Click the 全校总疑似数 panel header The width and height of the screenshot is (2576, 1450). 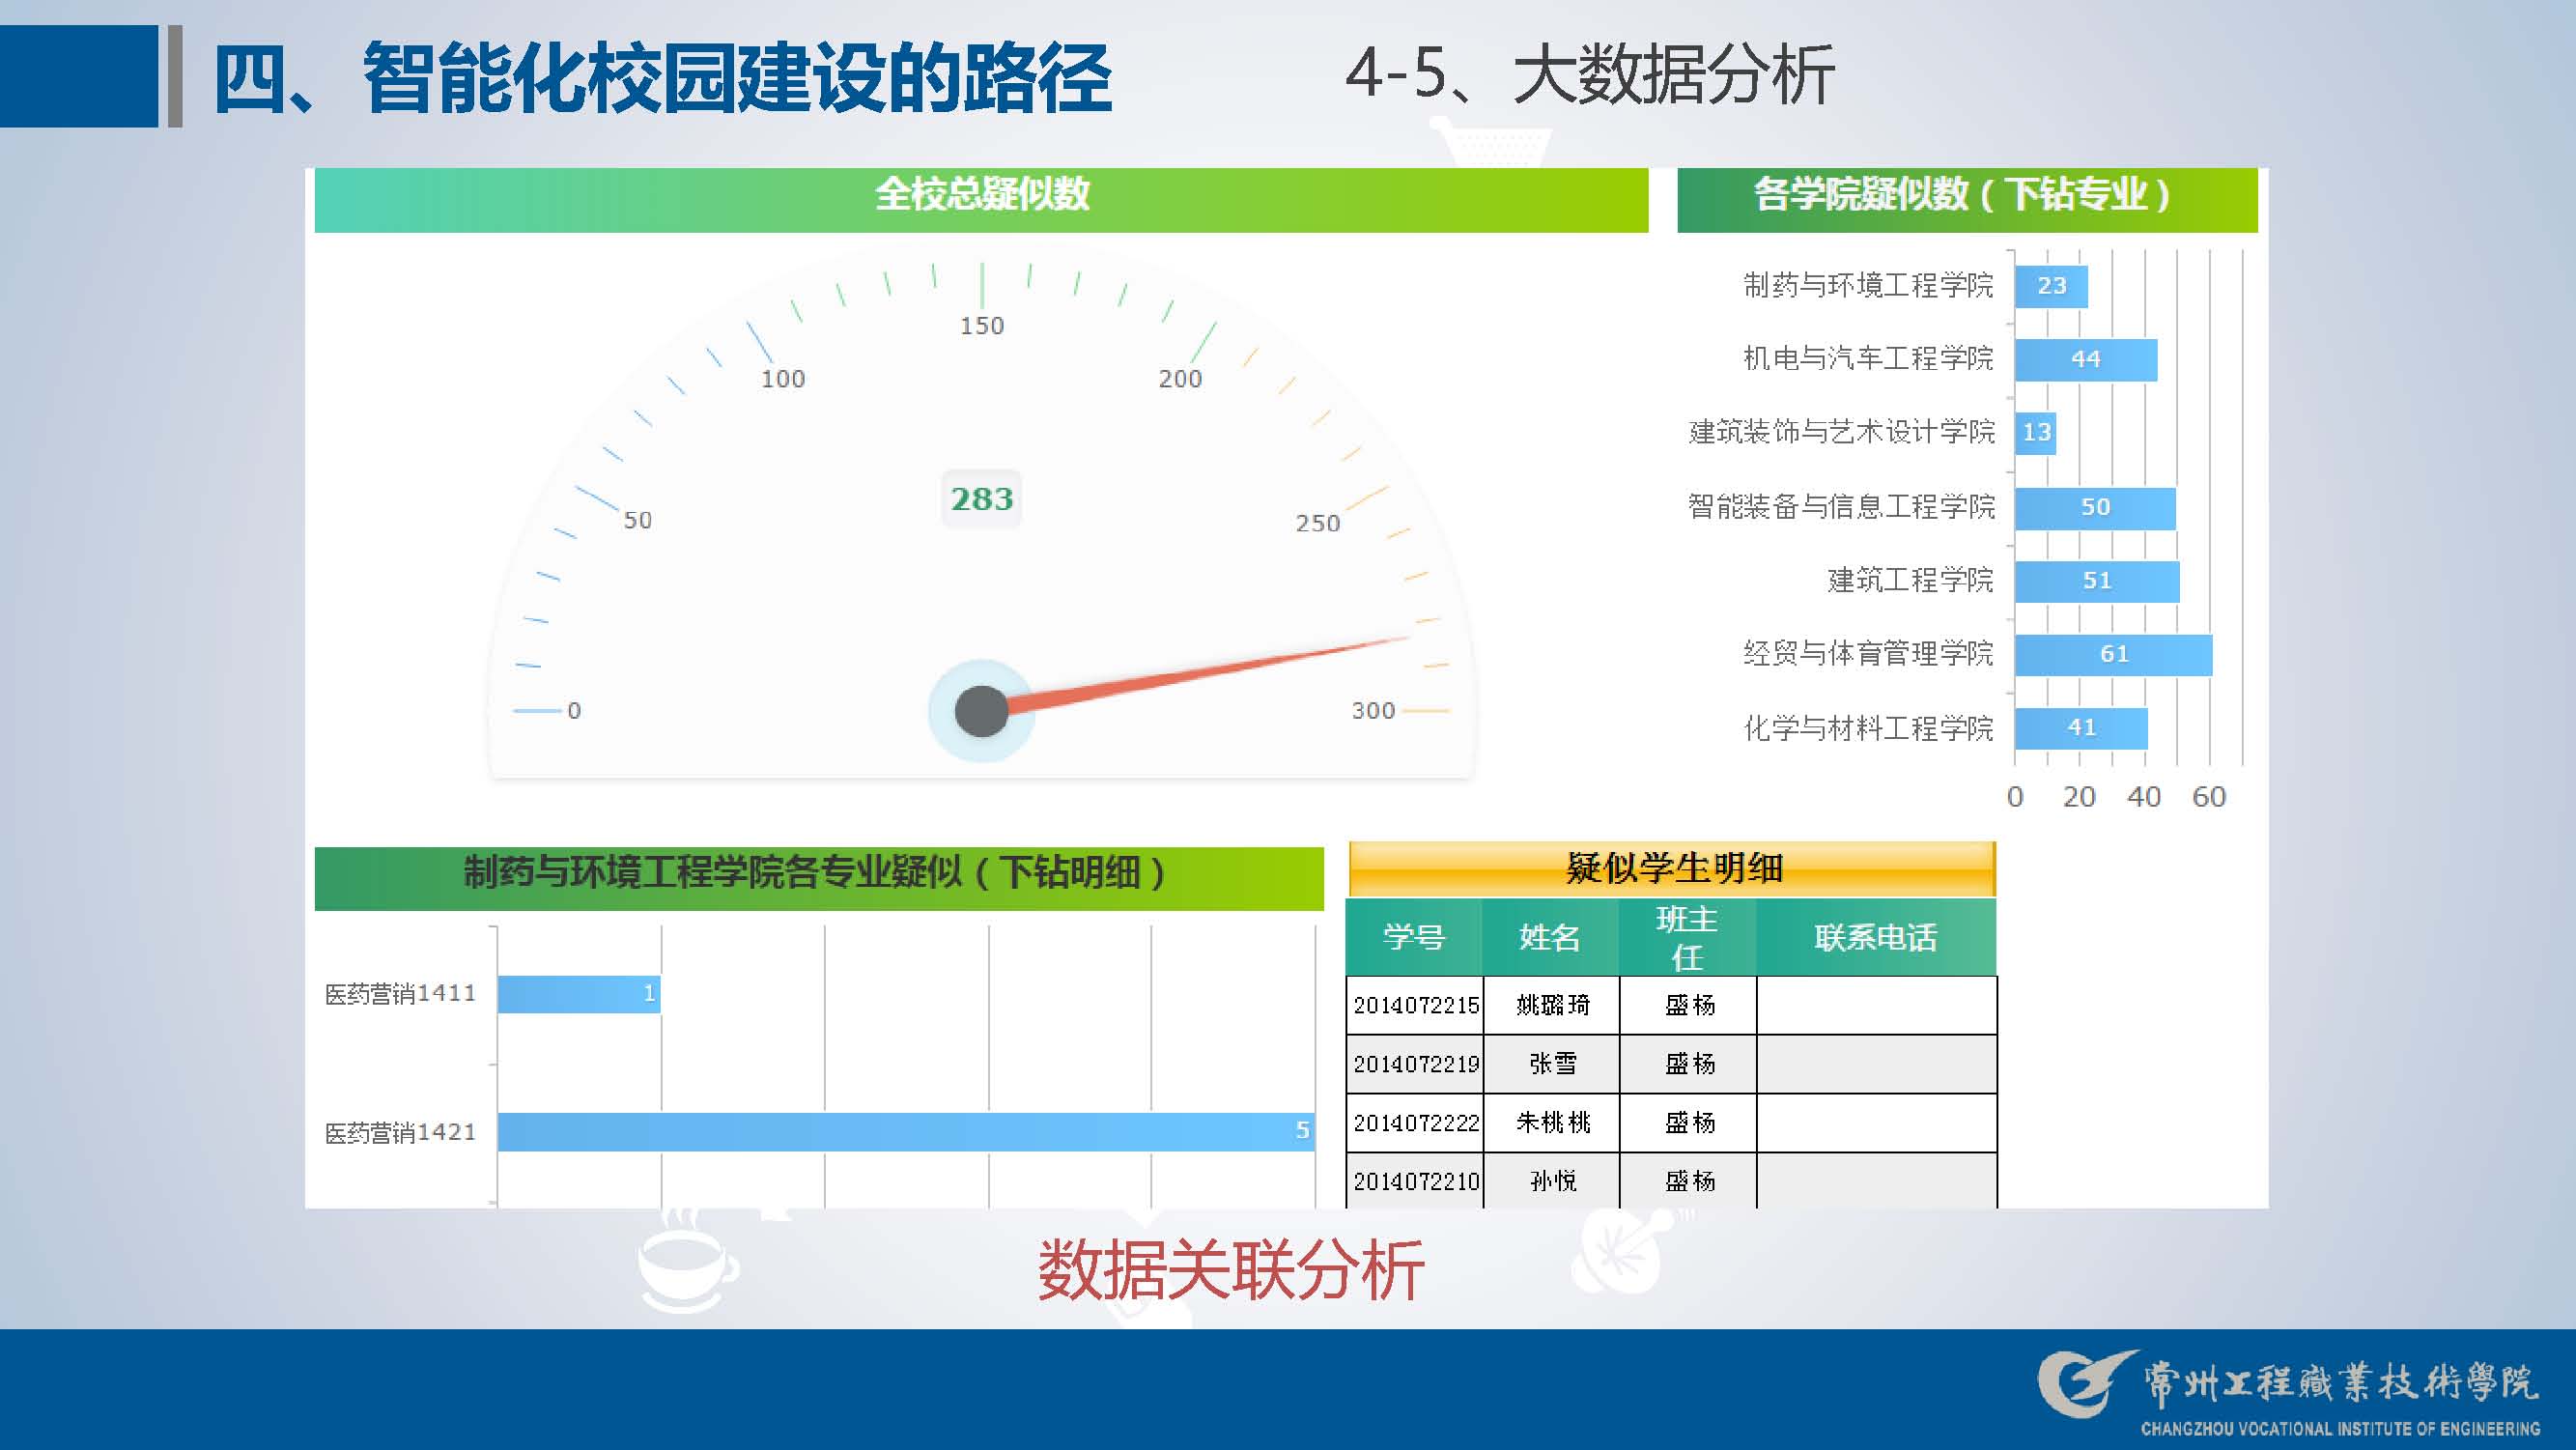coord(981,197)
